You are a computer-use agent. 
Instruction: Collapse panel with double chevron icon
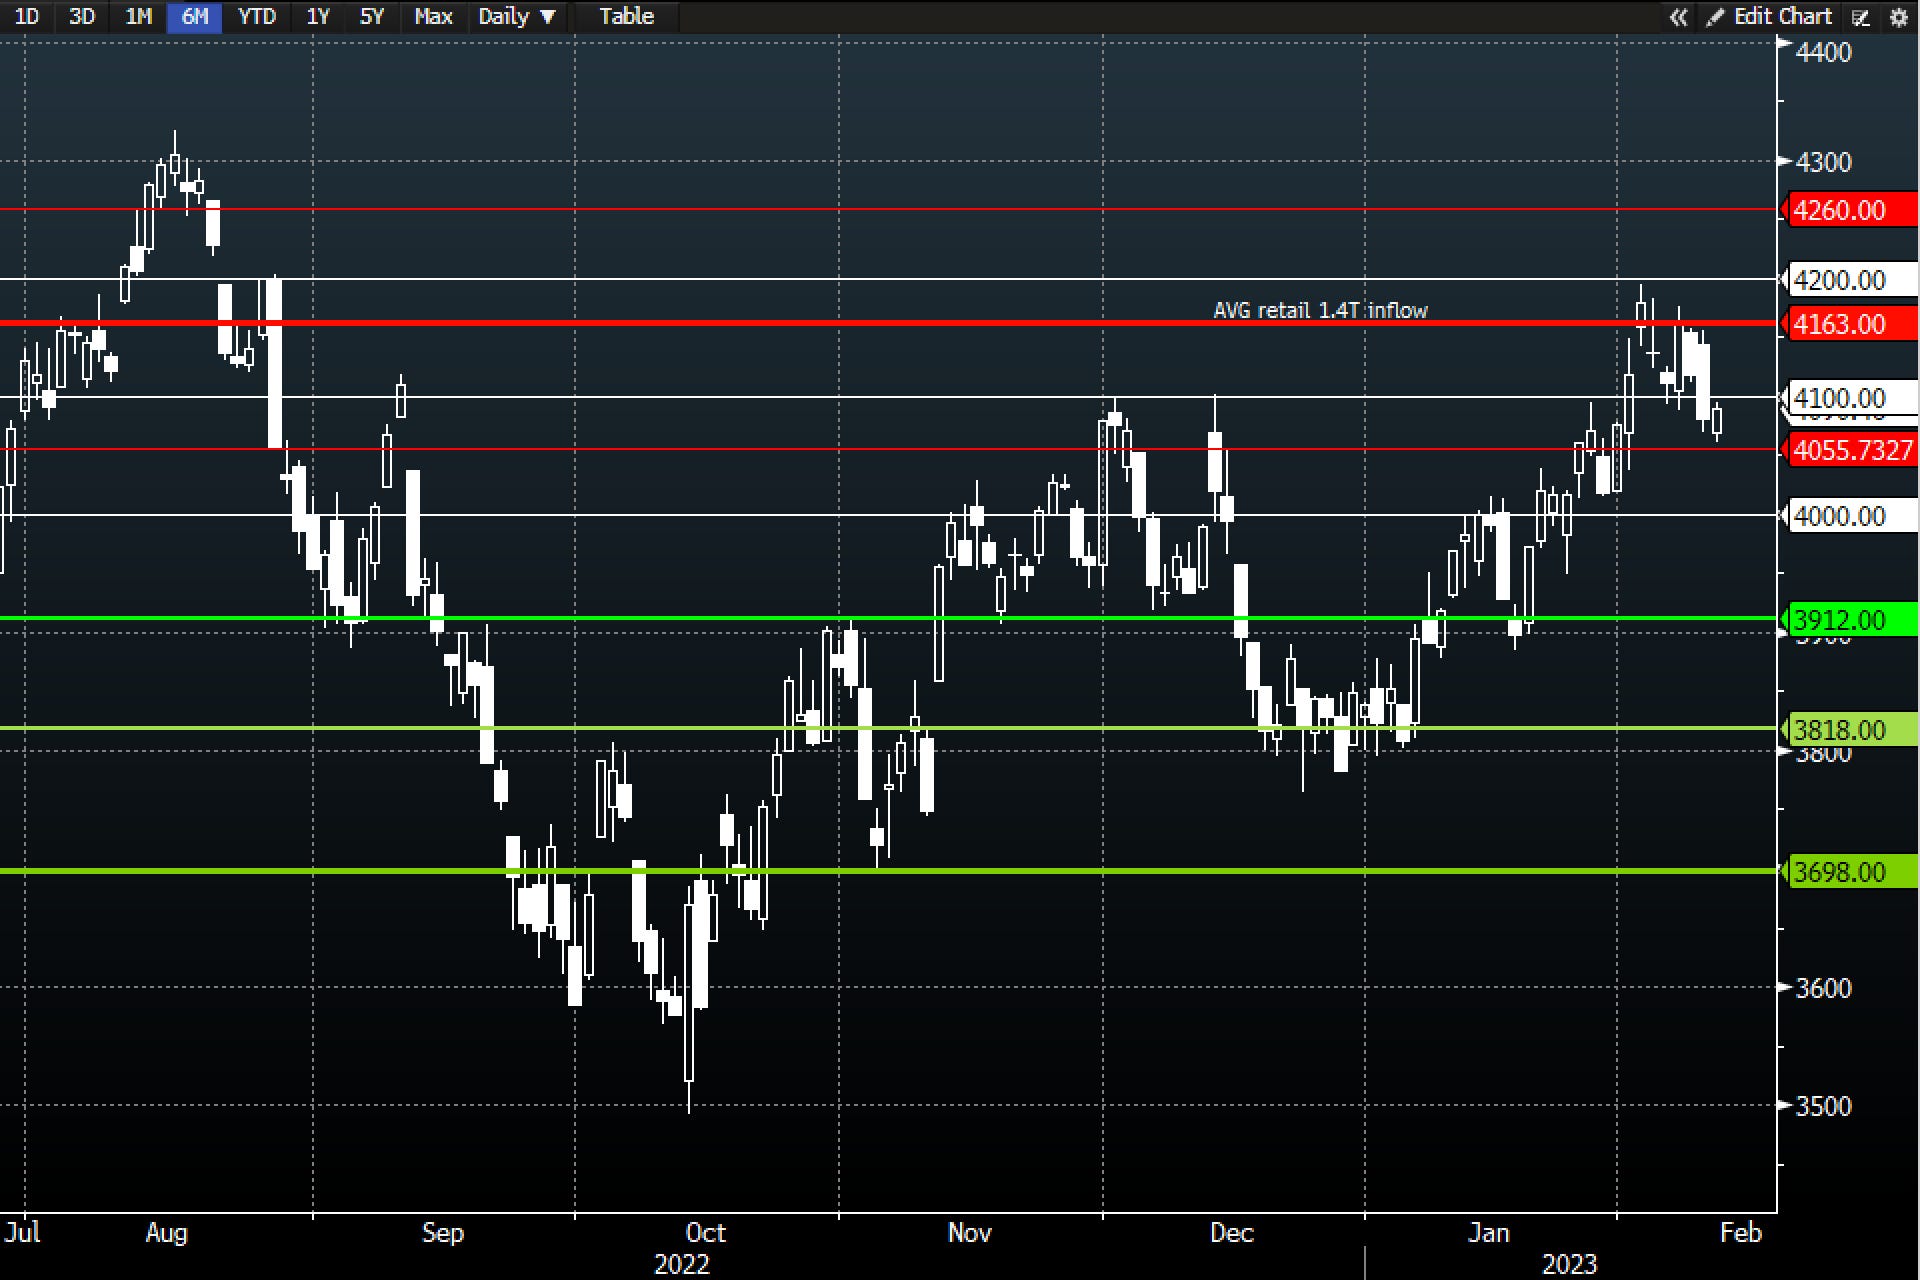click(x=1678, y=17)
